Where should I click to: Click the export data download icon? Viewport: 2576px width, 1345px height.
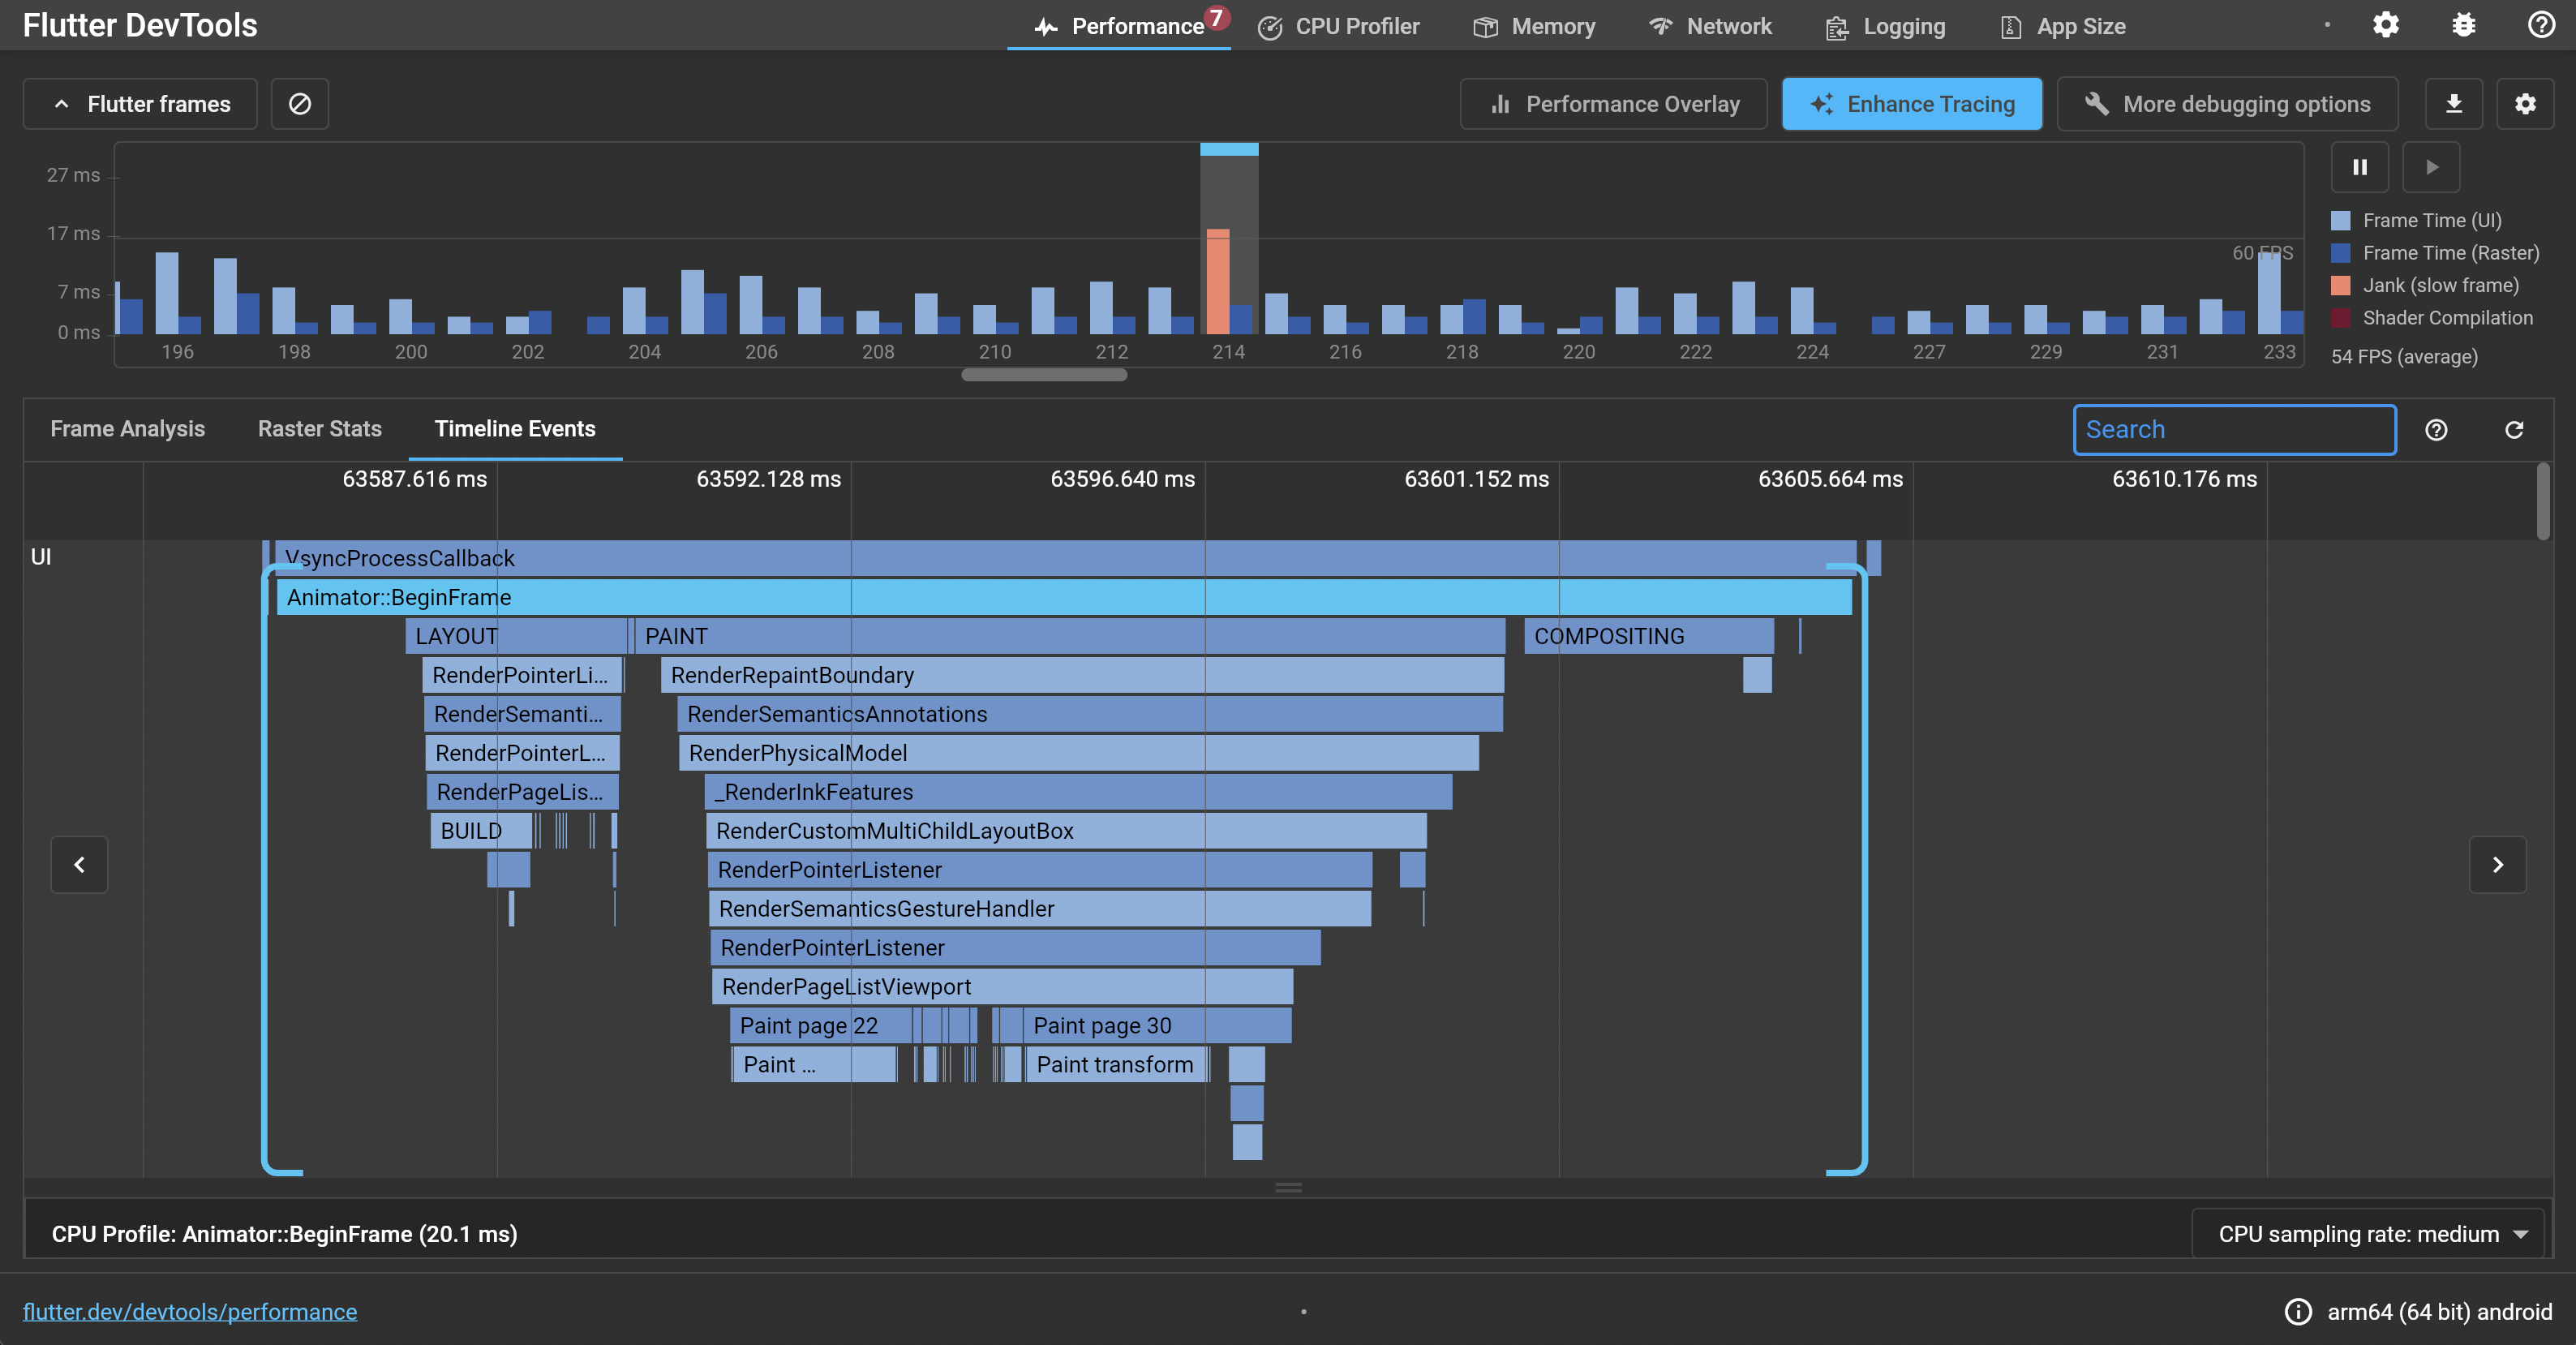[x=2453, y=104]
